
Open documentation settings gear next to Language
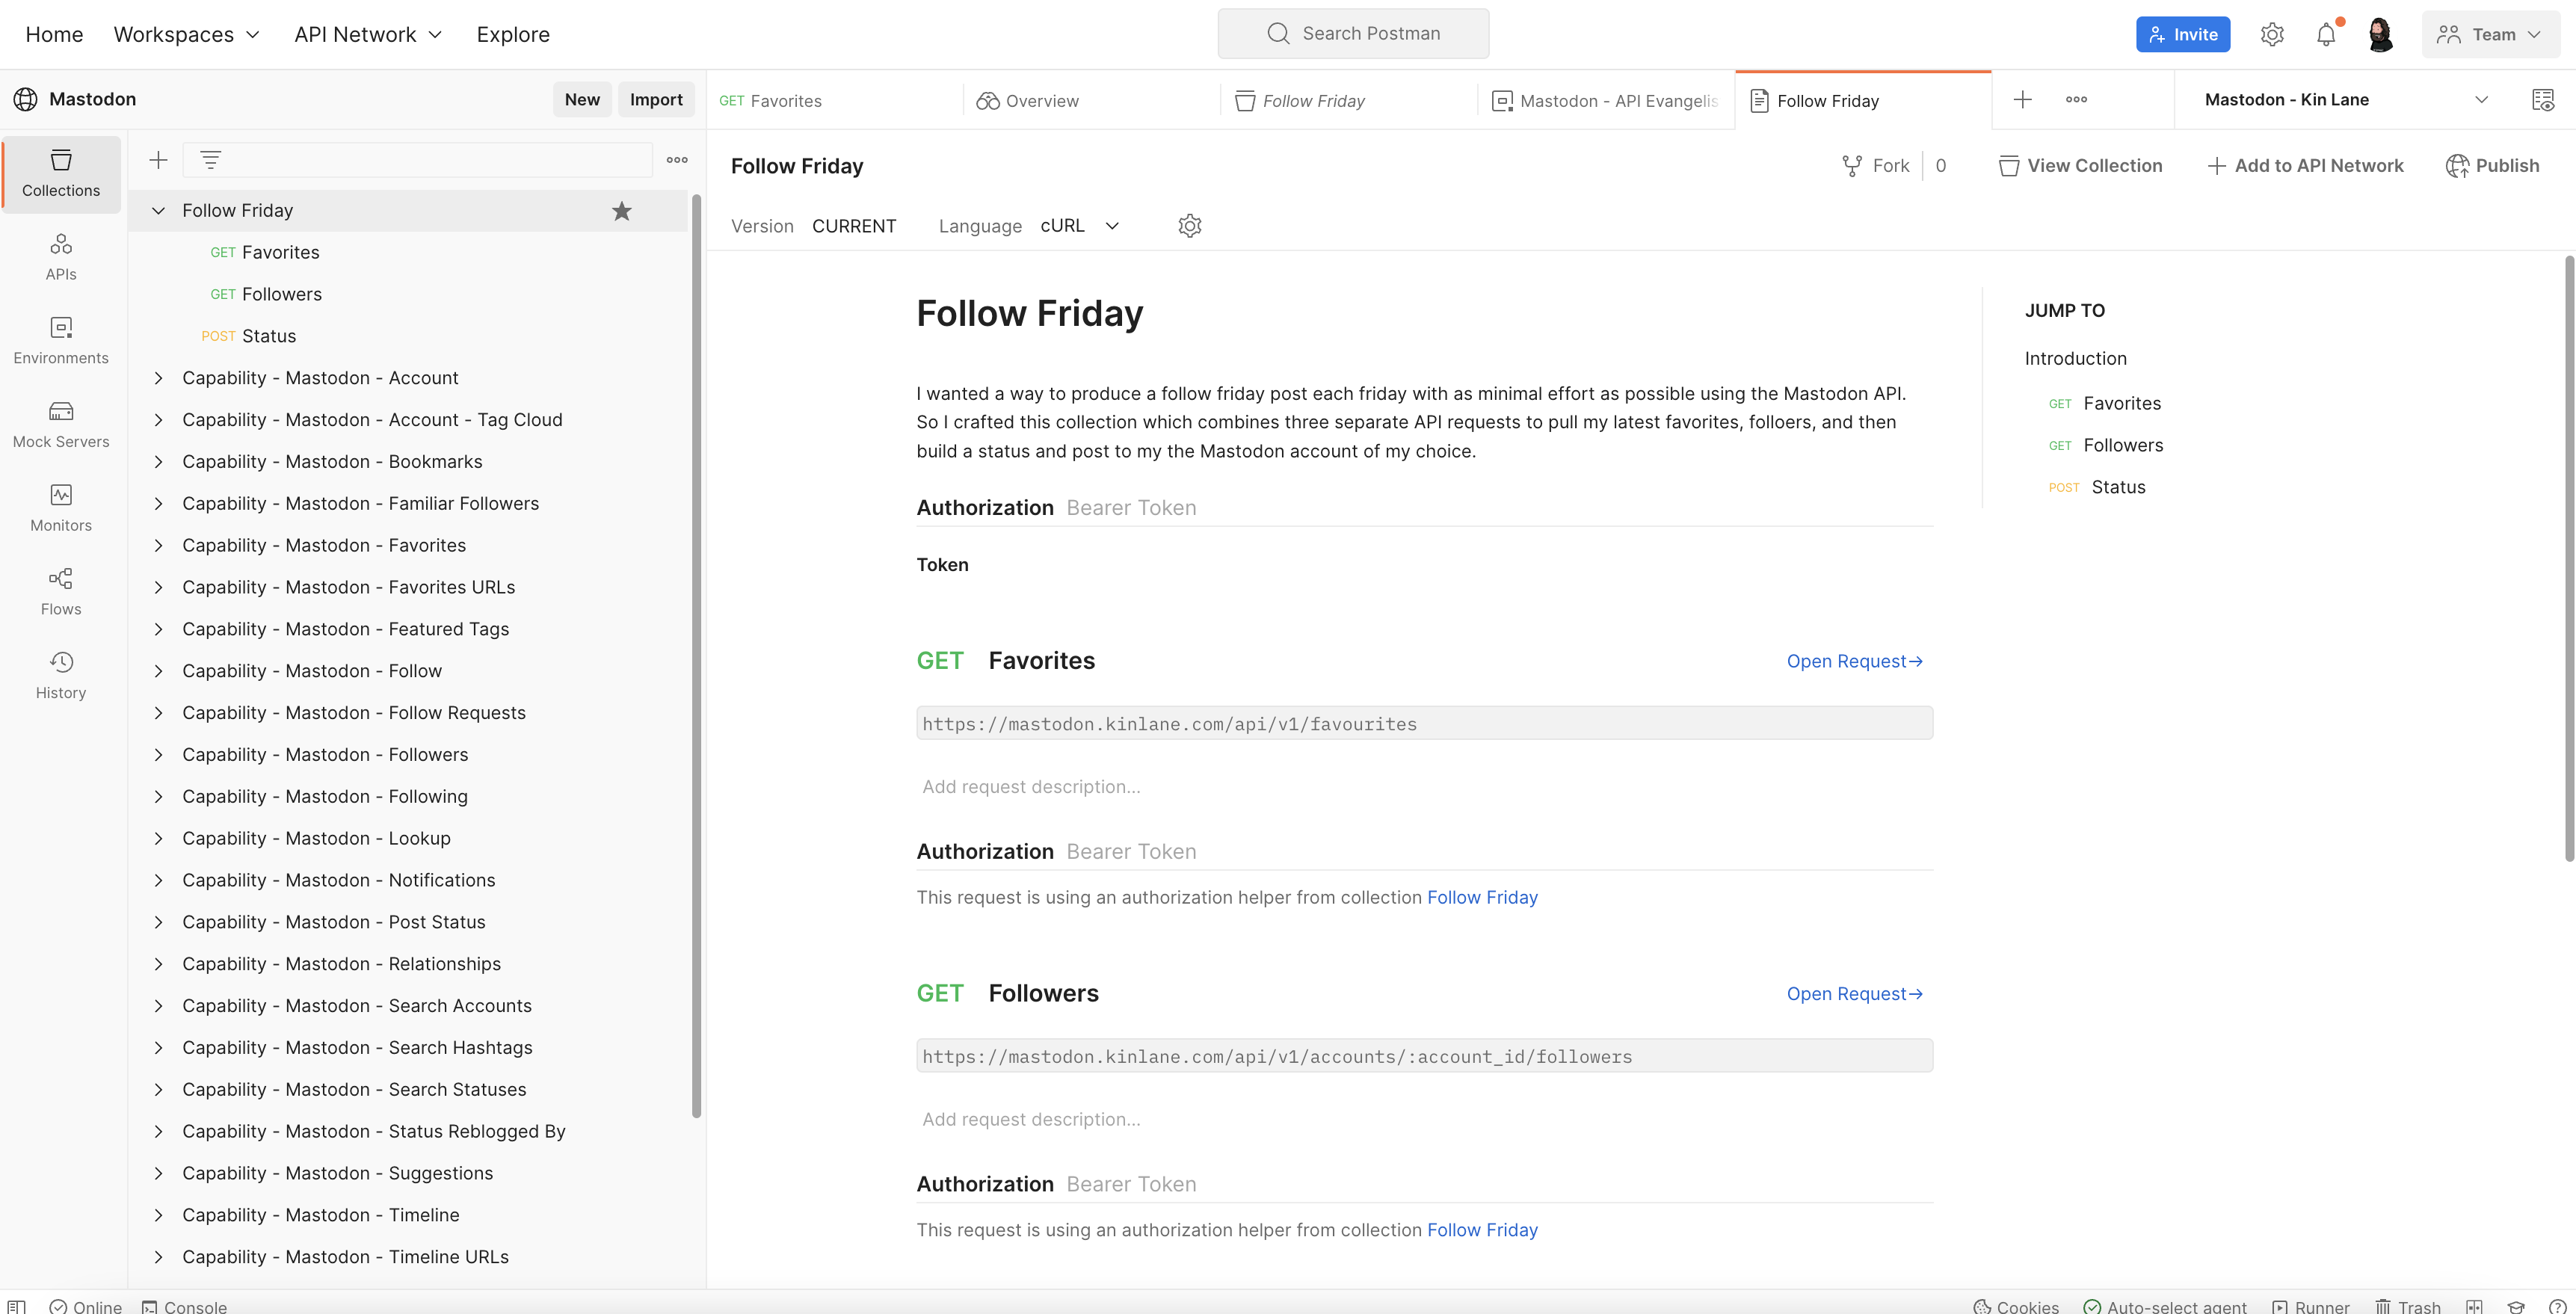[x=1189, y=226]
